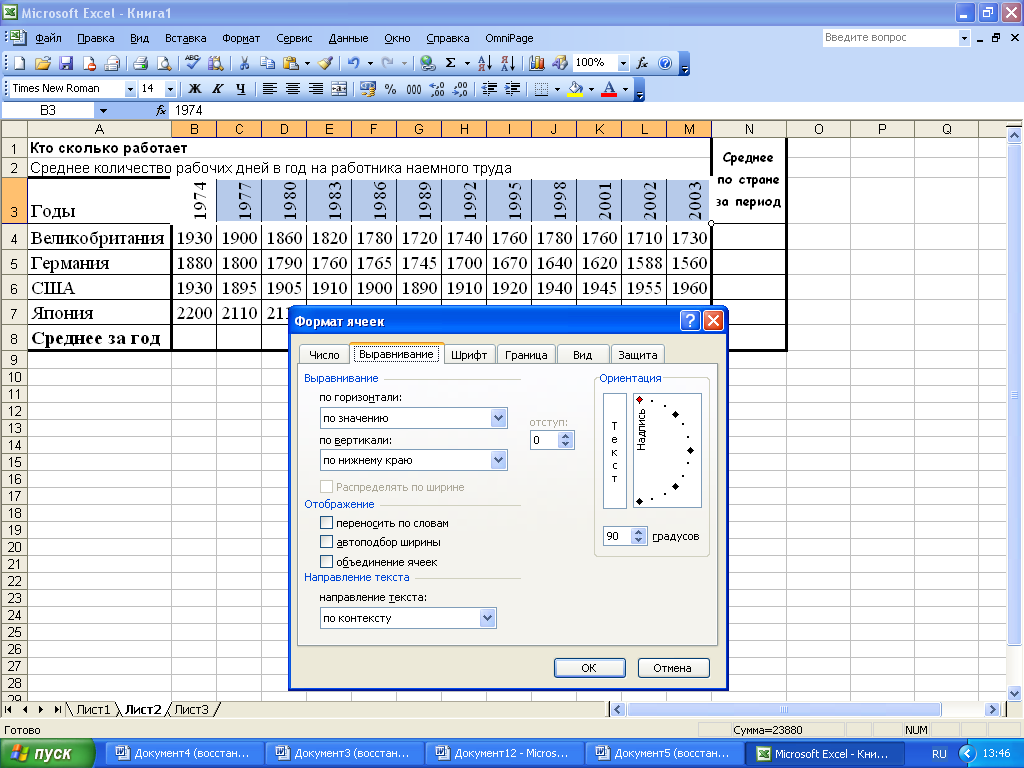Open the 'Данные' menu

click(348, 38)
